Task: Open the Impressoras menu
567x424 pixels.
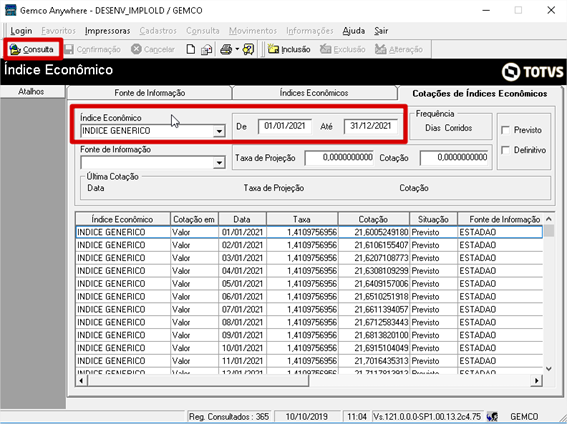Action: [x=107, y=31]
